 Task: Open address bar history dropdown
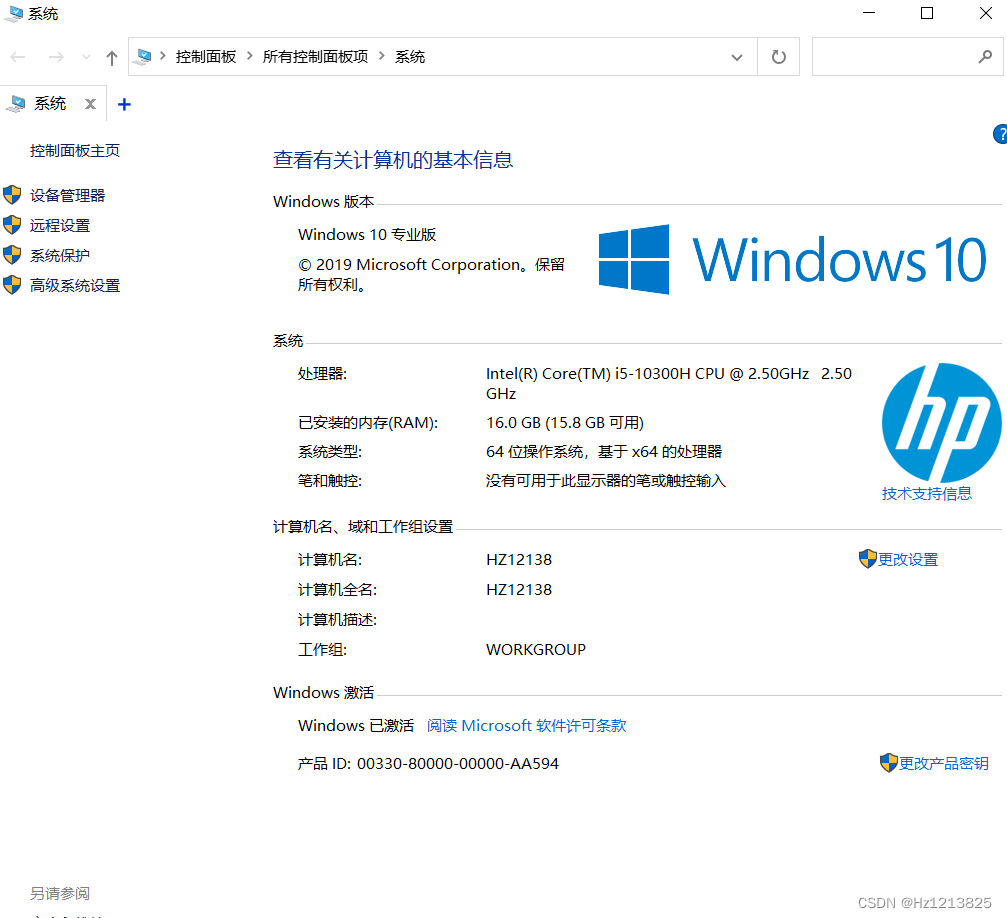[x=737, y=57]
